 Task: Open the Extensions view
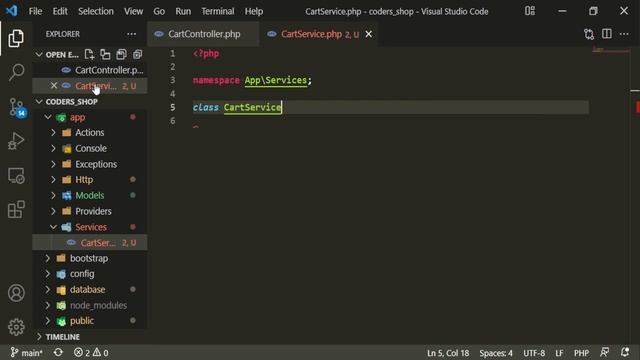tap(16, 209)
